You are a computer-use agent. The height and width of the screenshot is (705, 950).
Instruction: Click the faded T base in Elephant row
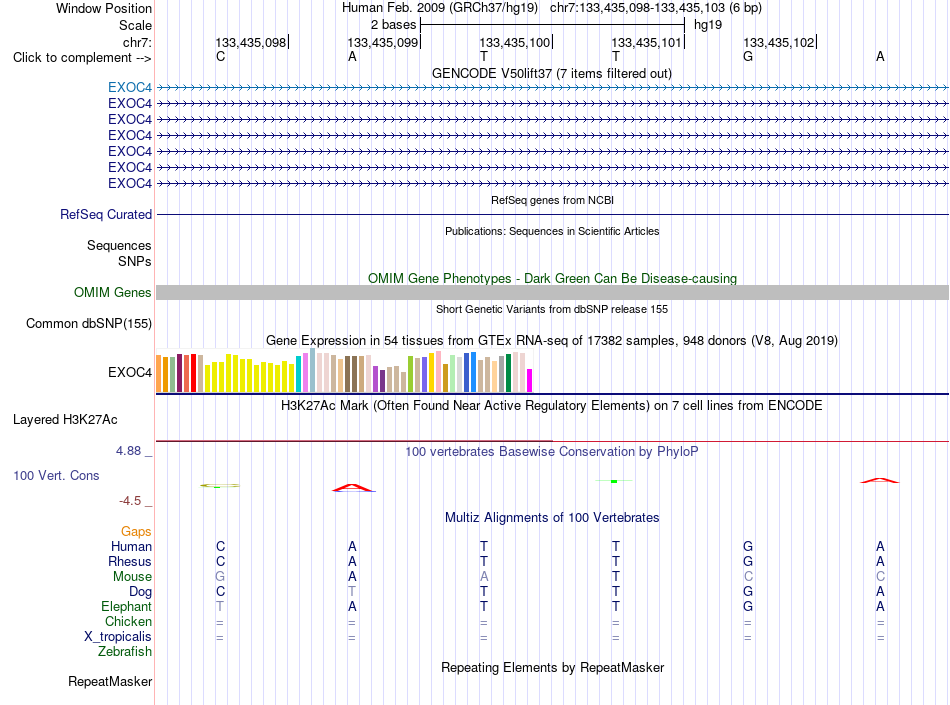[220, 606]
